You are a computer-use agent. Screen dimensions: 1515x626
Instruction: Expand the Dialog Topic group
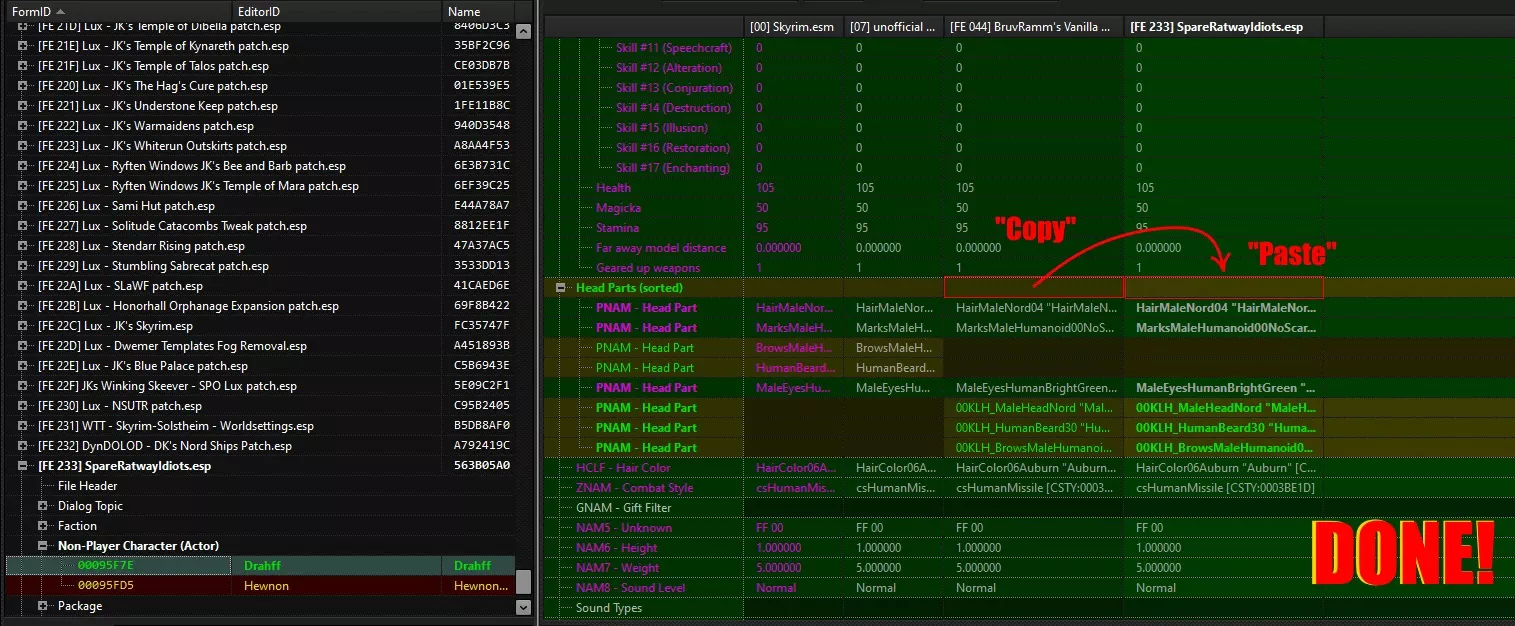[43, 506]
